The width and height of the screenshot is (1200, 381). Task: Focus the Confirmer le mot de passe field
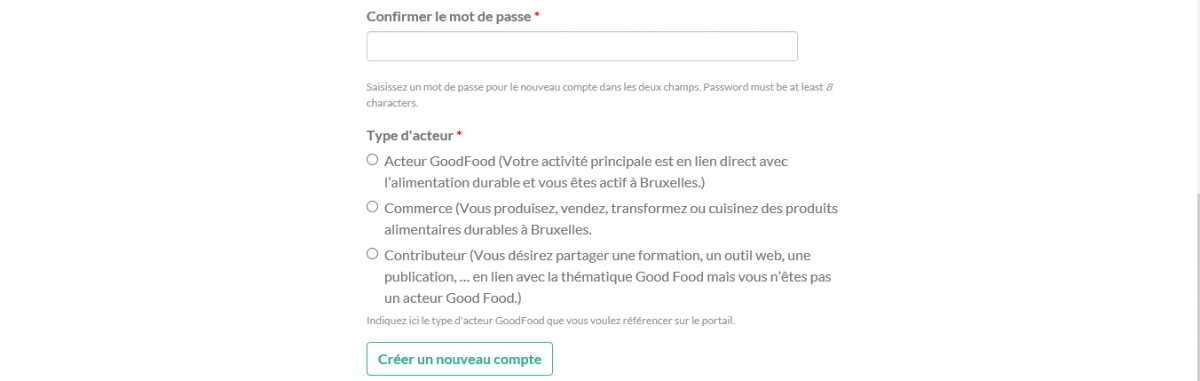point(582,46)
